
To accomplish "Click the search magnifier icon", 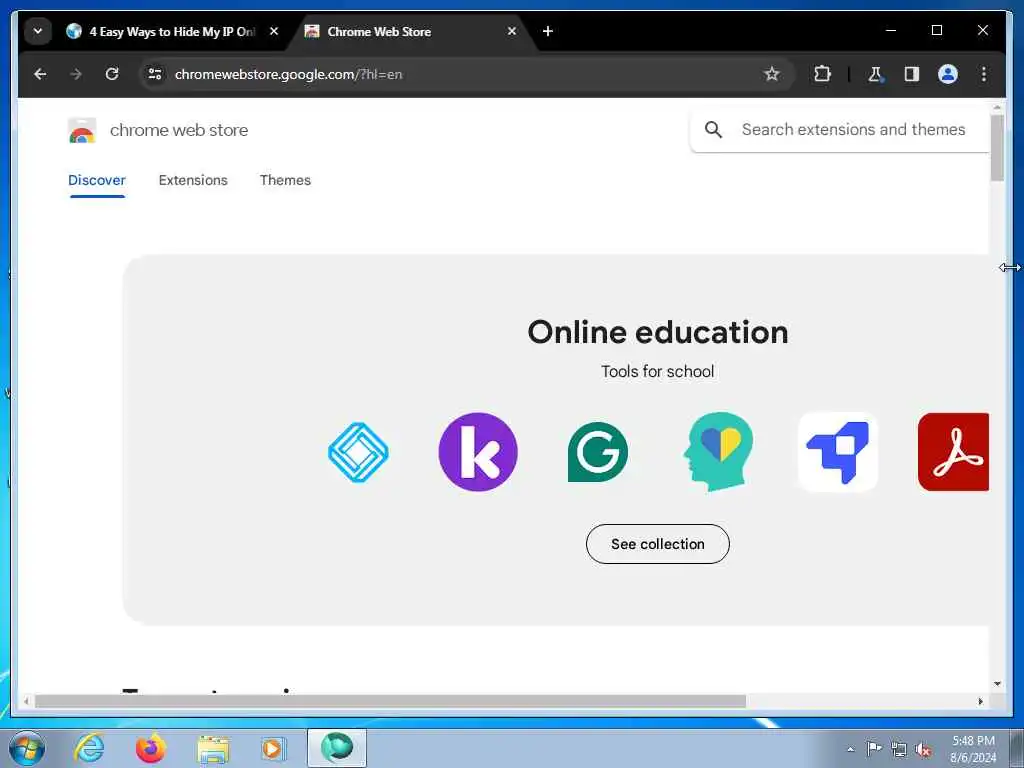I will click(x=713, y=129).
